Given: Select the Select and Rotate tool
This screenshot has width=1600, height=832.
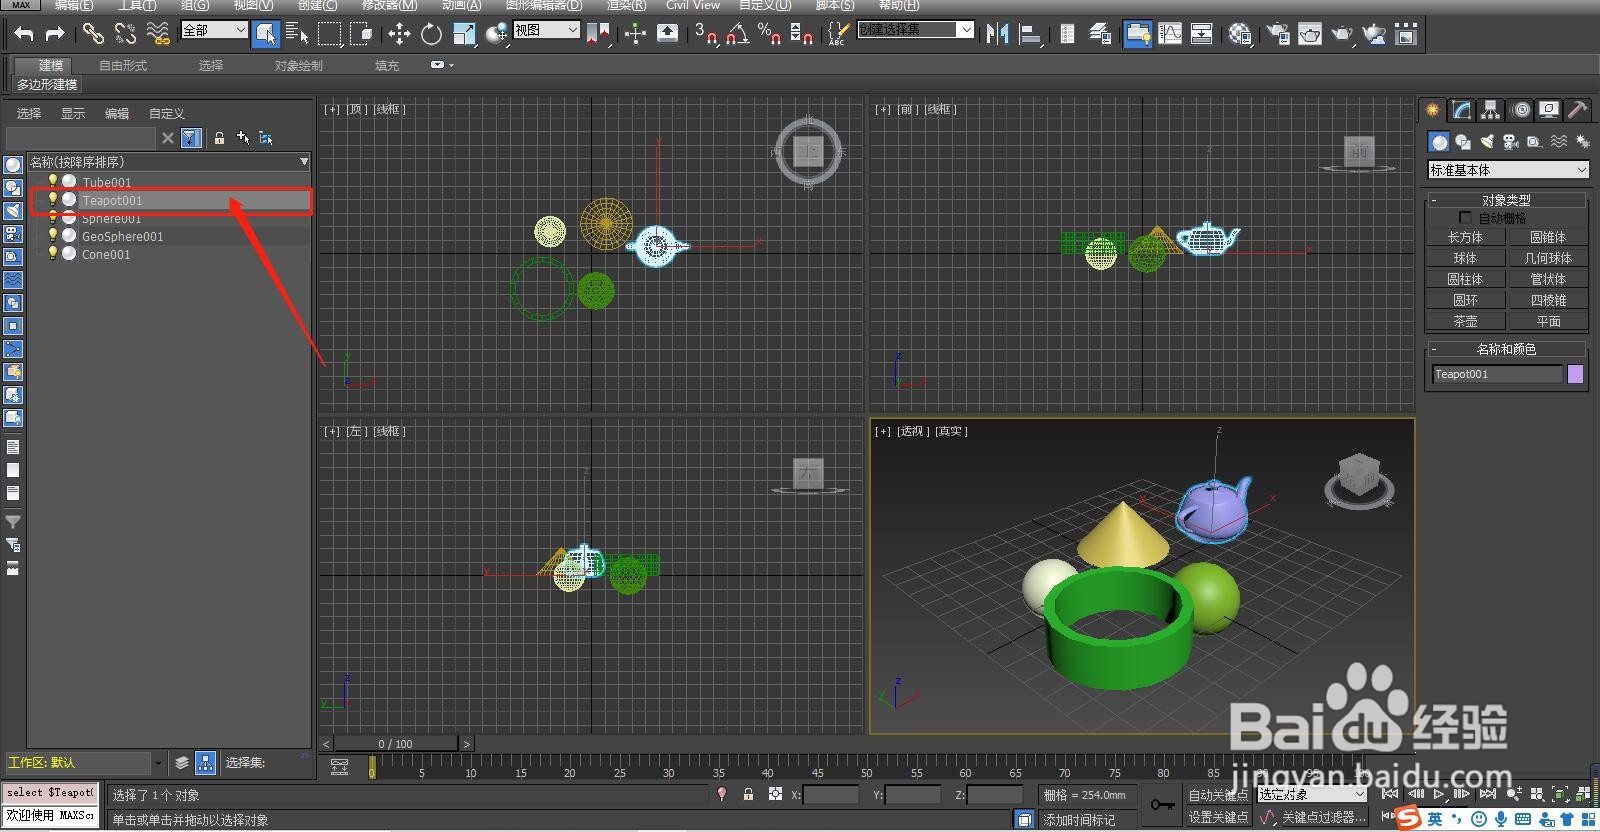Looking at the screenshot, I should pos(431,34).
